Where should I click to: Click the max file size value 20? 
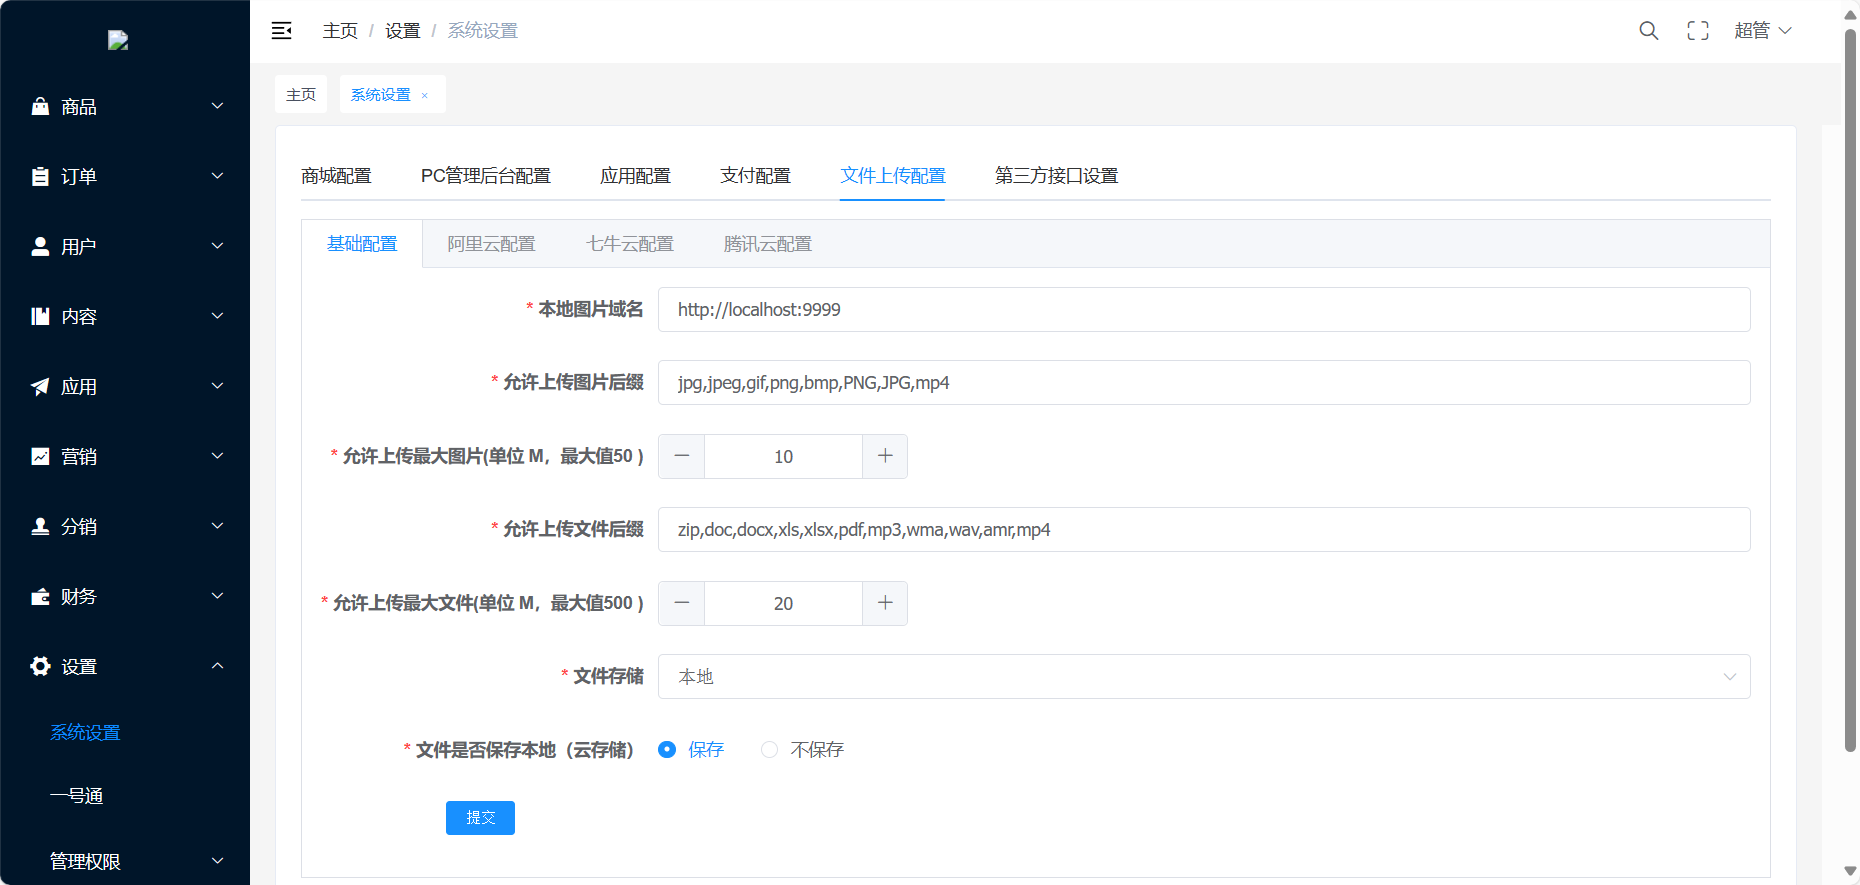tap(783, 603)
